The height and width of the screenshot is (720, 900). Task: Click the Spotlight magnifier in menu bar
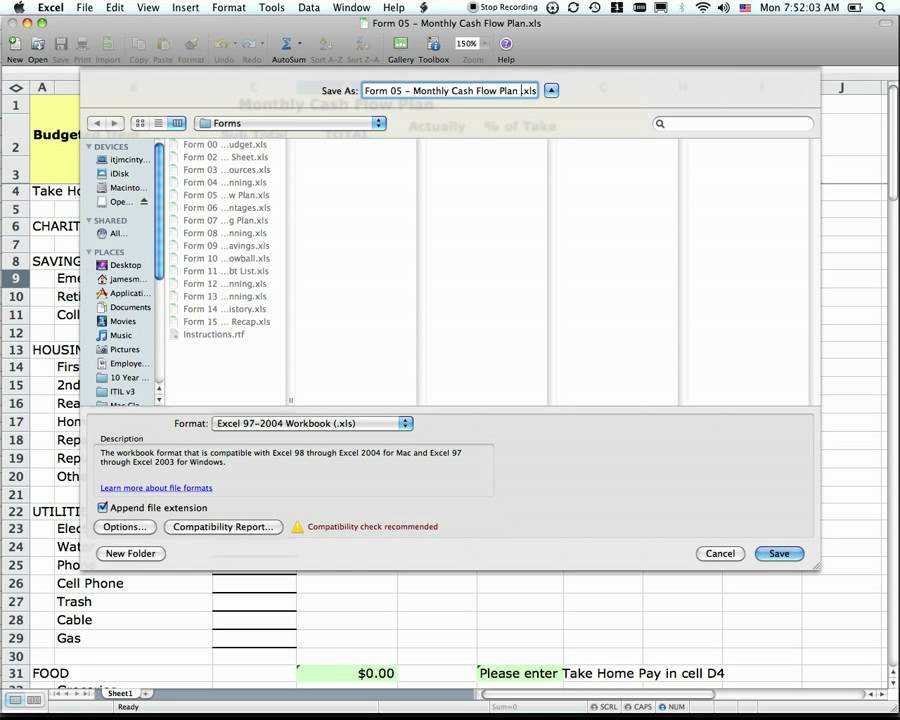coord(880,7)
